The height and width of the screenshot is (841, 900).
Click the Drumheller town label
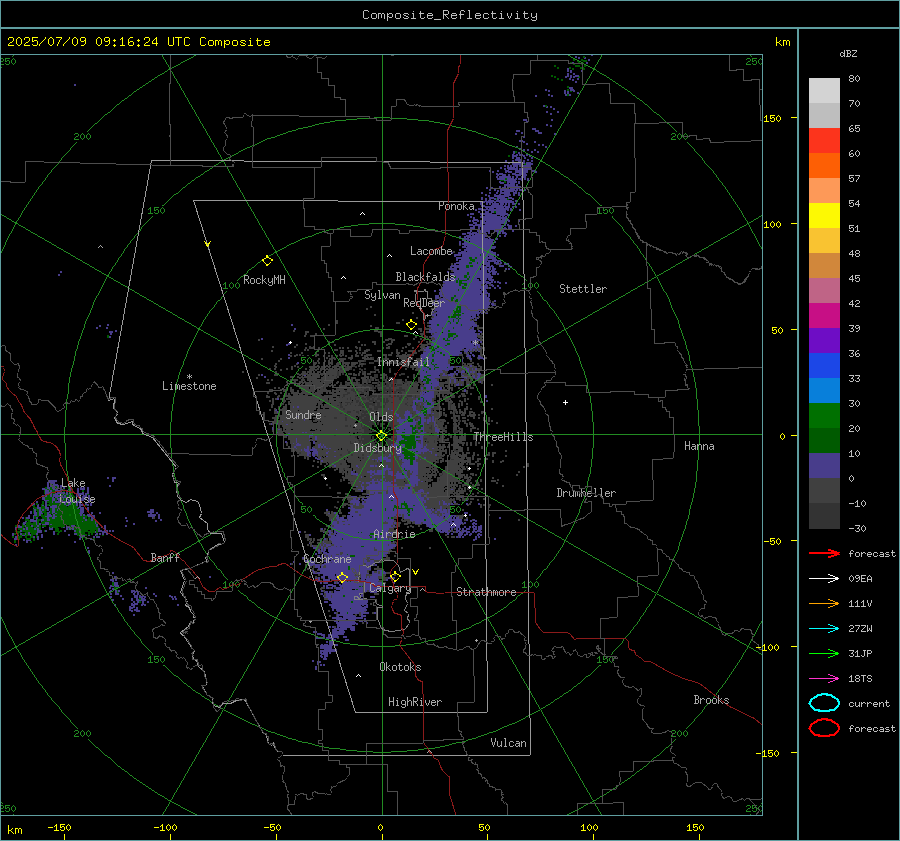tap(586, 493)
